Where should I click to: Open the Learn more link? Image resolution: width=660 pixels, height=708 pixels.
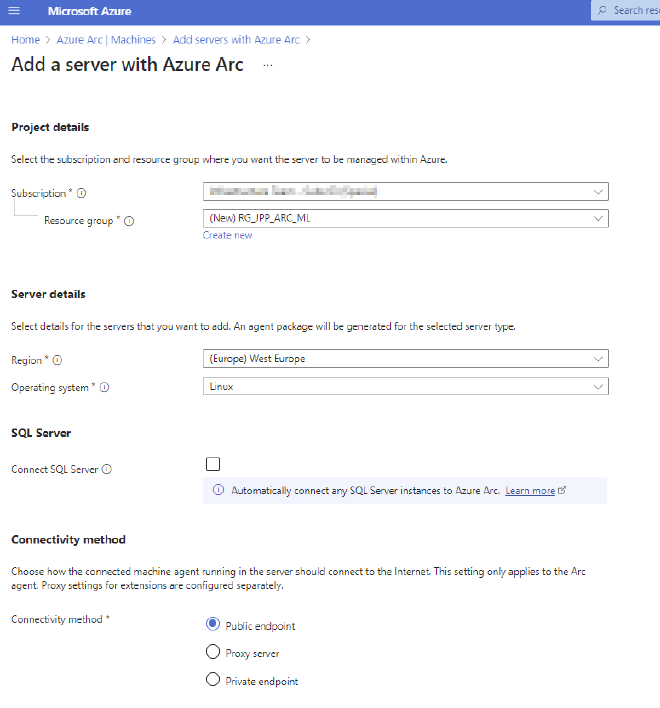pos(530,491)
